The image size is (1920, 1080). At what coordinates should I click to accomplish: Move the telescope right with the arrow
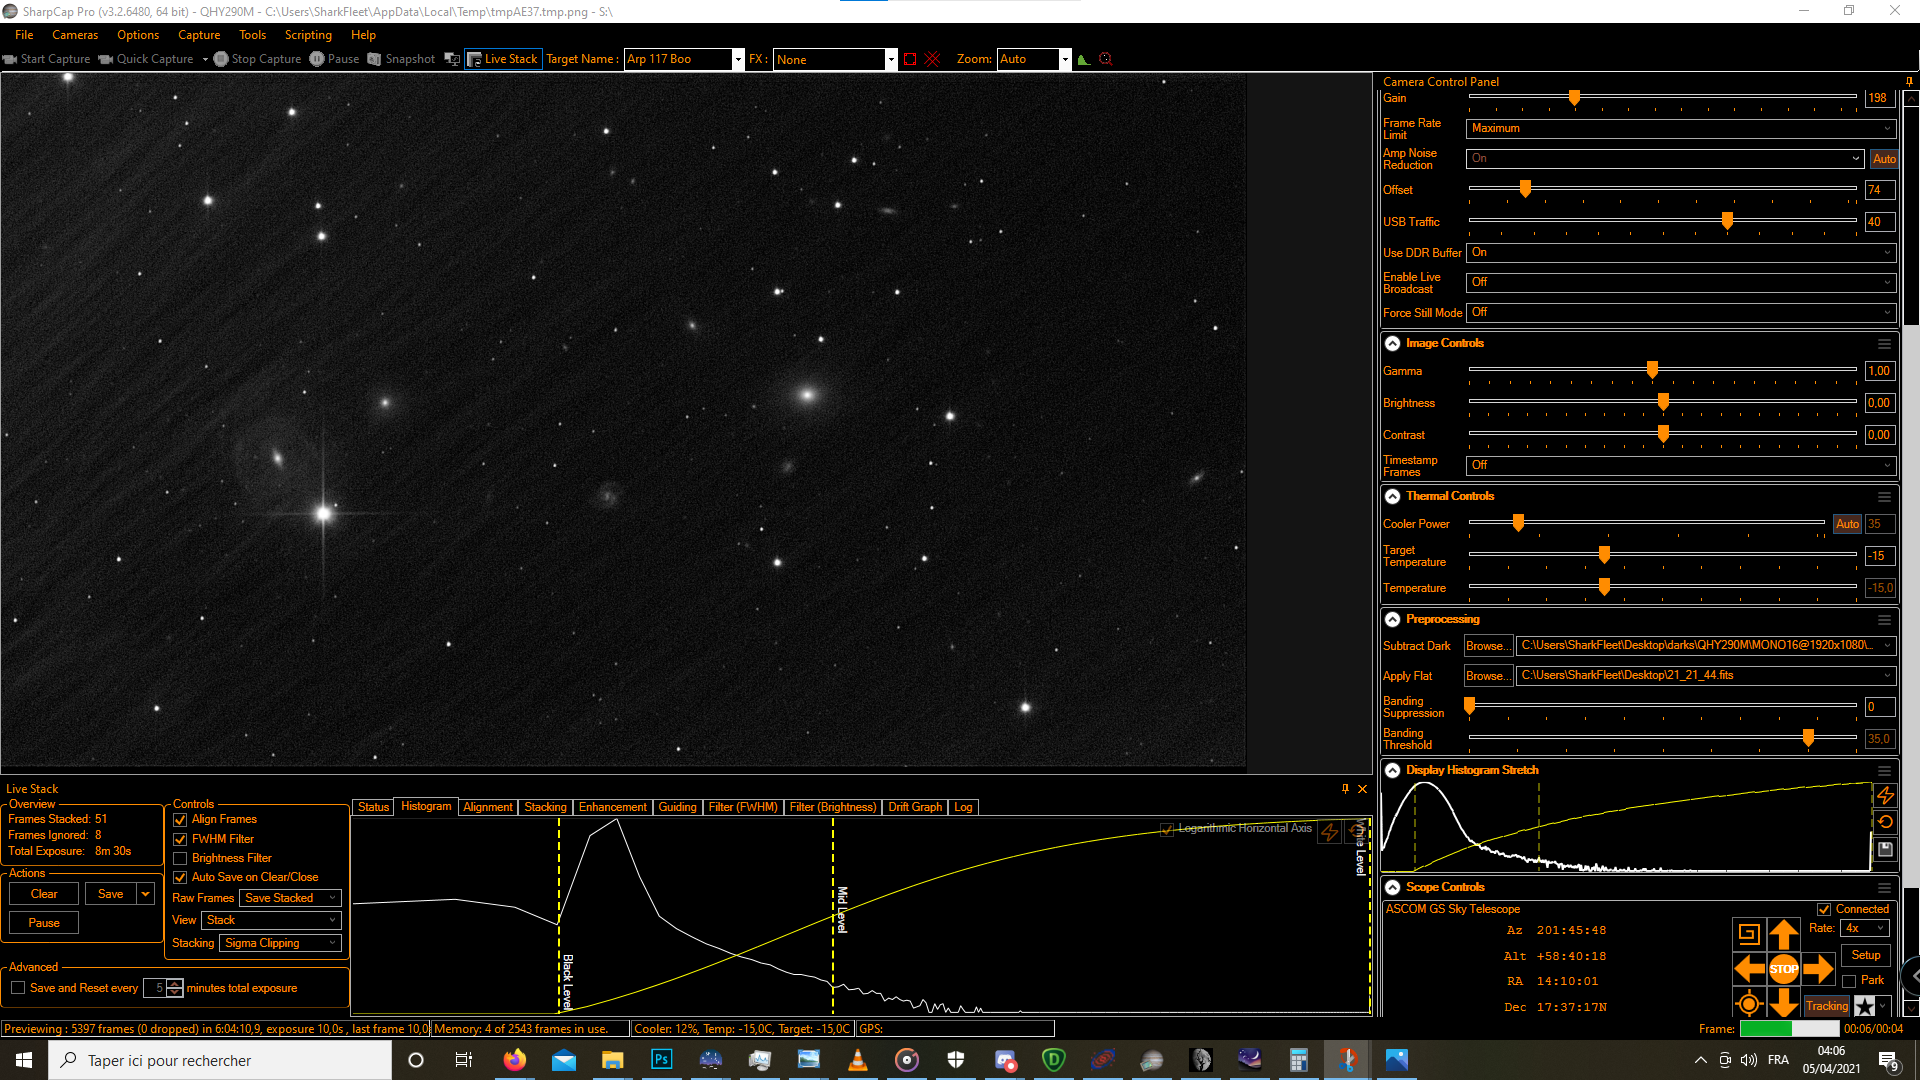1818,968
